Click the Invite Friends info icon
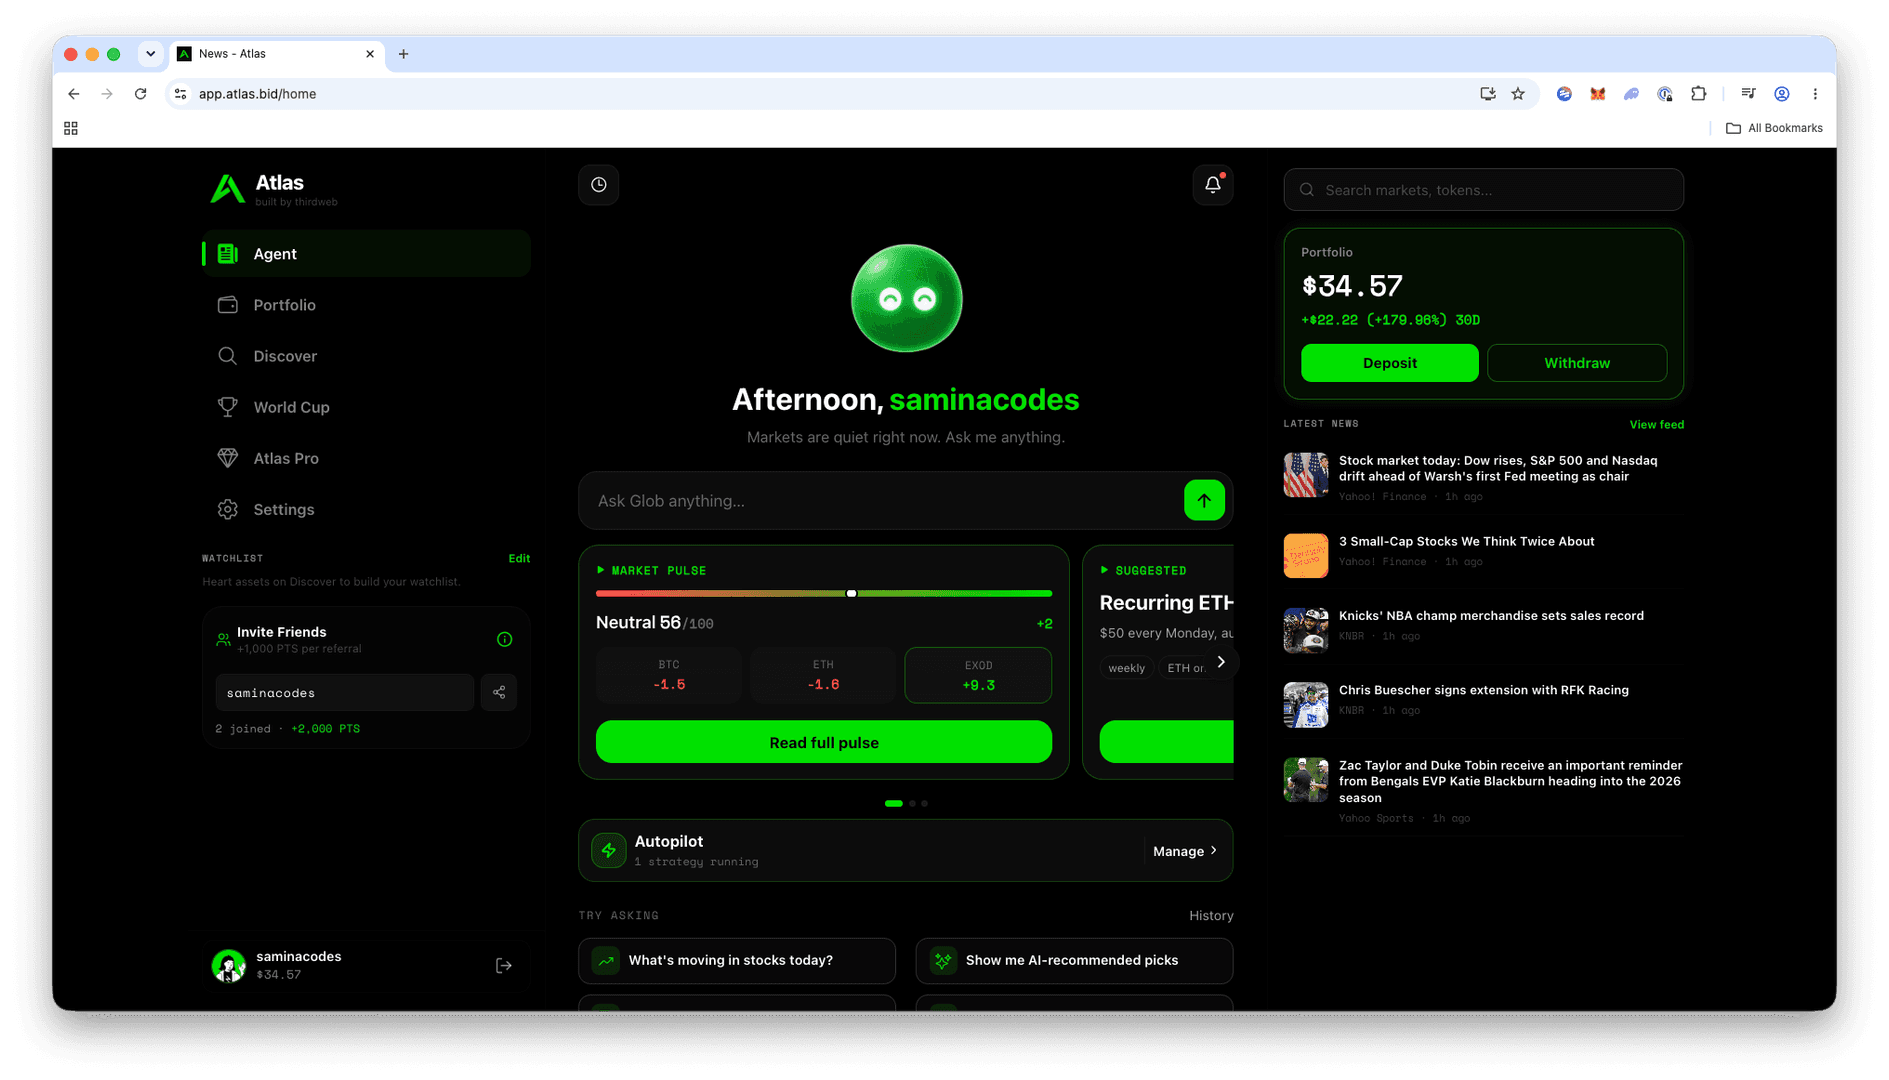This screenshot has width=1889, height=1080. pos(505,640)
